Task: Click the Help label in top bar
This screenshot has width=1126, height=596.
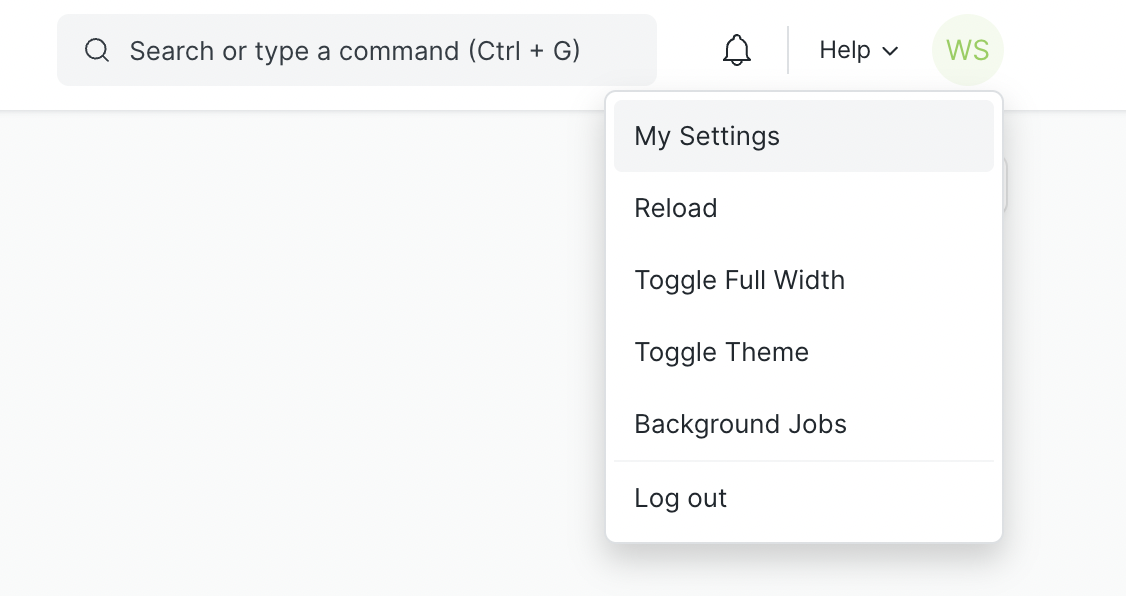Action: coord(844,50)
